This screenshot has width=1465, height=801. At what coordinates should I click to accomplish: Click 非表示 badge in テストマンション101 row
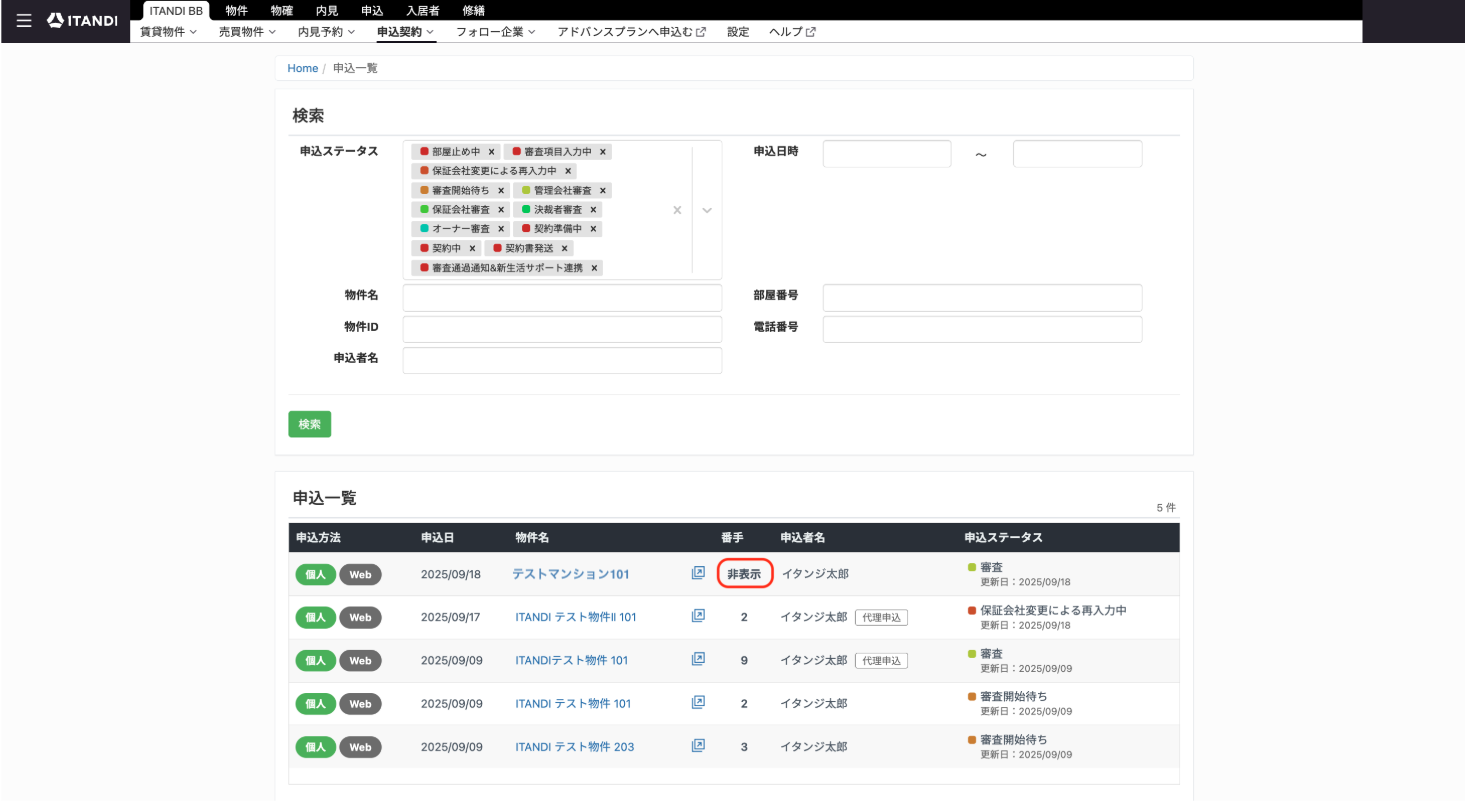point(744,574)
